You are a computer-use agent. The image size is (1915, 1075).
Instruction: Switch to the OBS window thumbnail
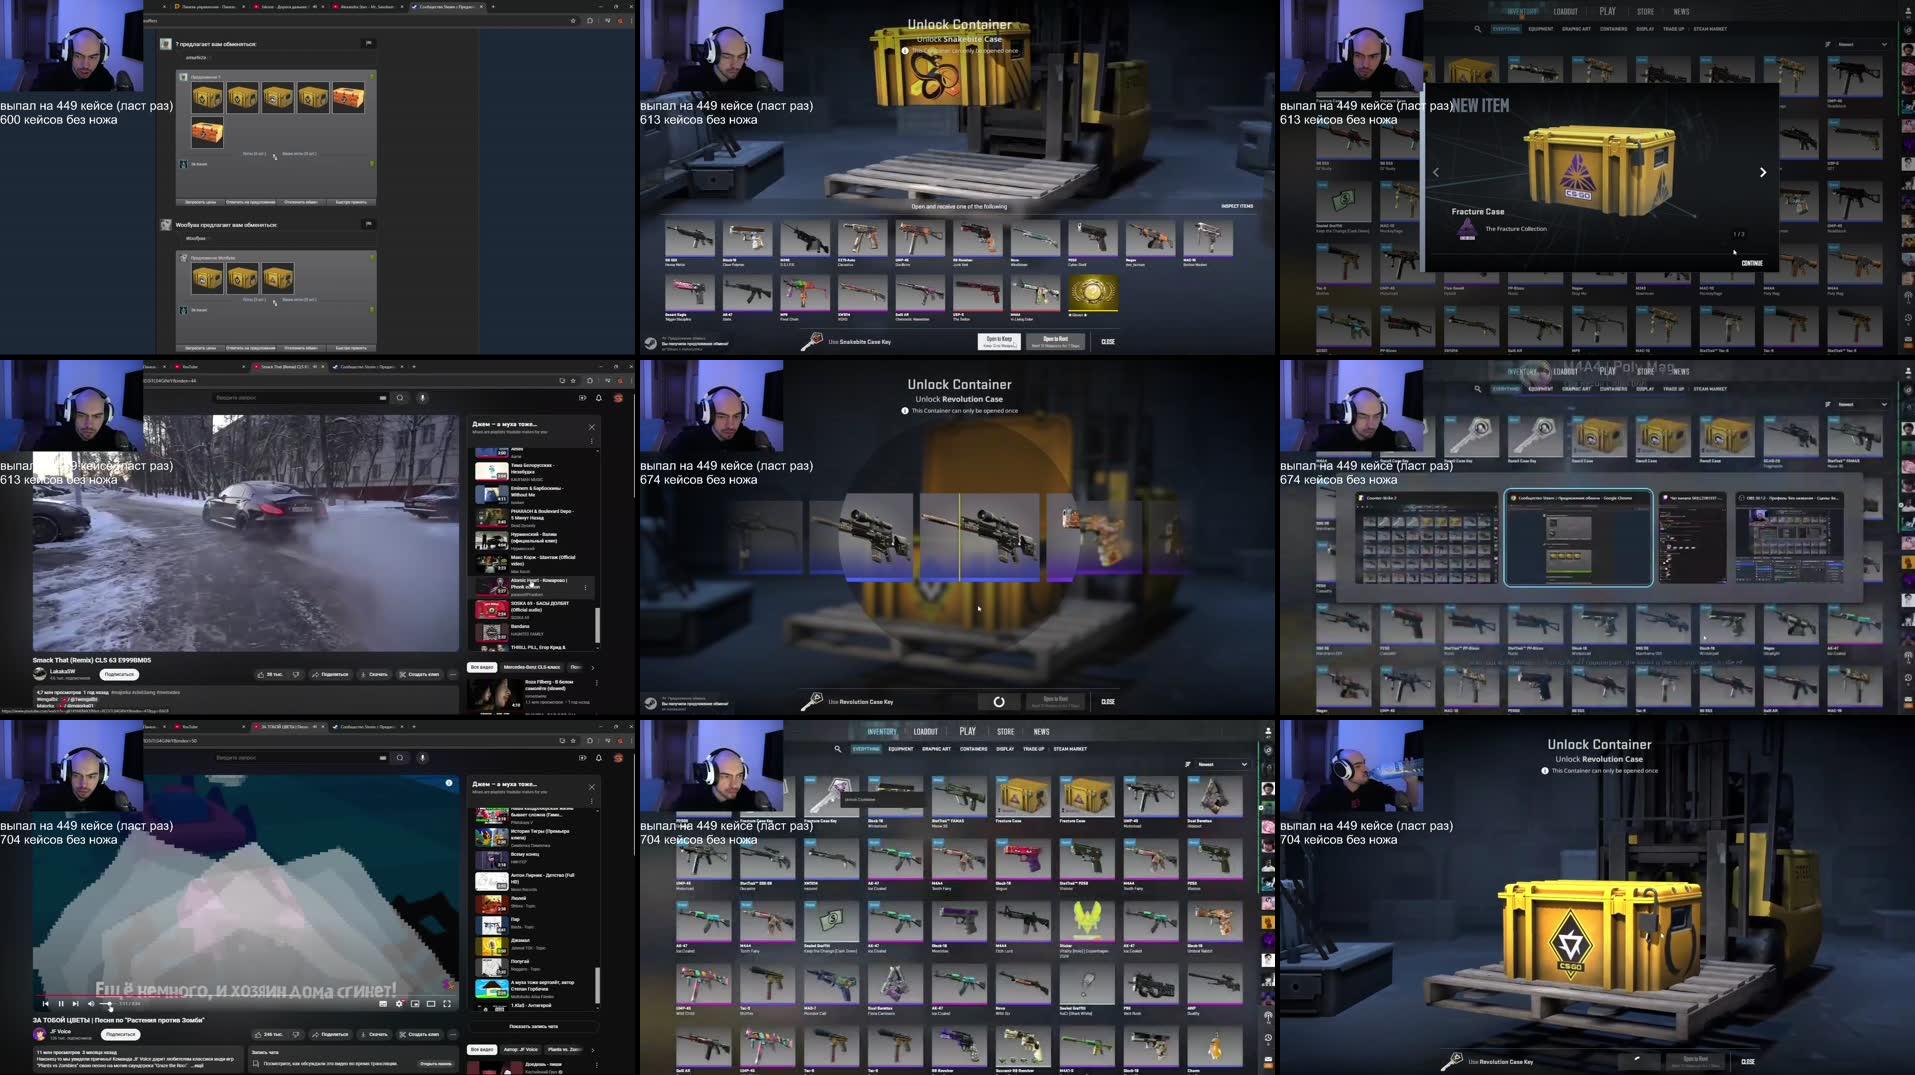pyautogui.click(x=1790, y=539)
